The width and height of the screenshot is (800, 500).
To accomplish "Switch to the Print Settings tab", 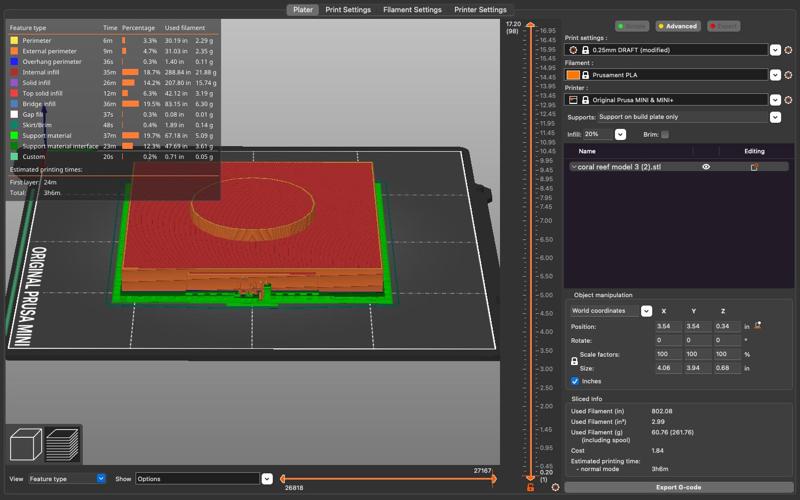I will click(347, 10).
